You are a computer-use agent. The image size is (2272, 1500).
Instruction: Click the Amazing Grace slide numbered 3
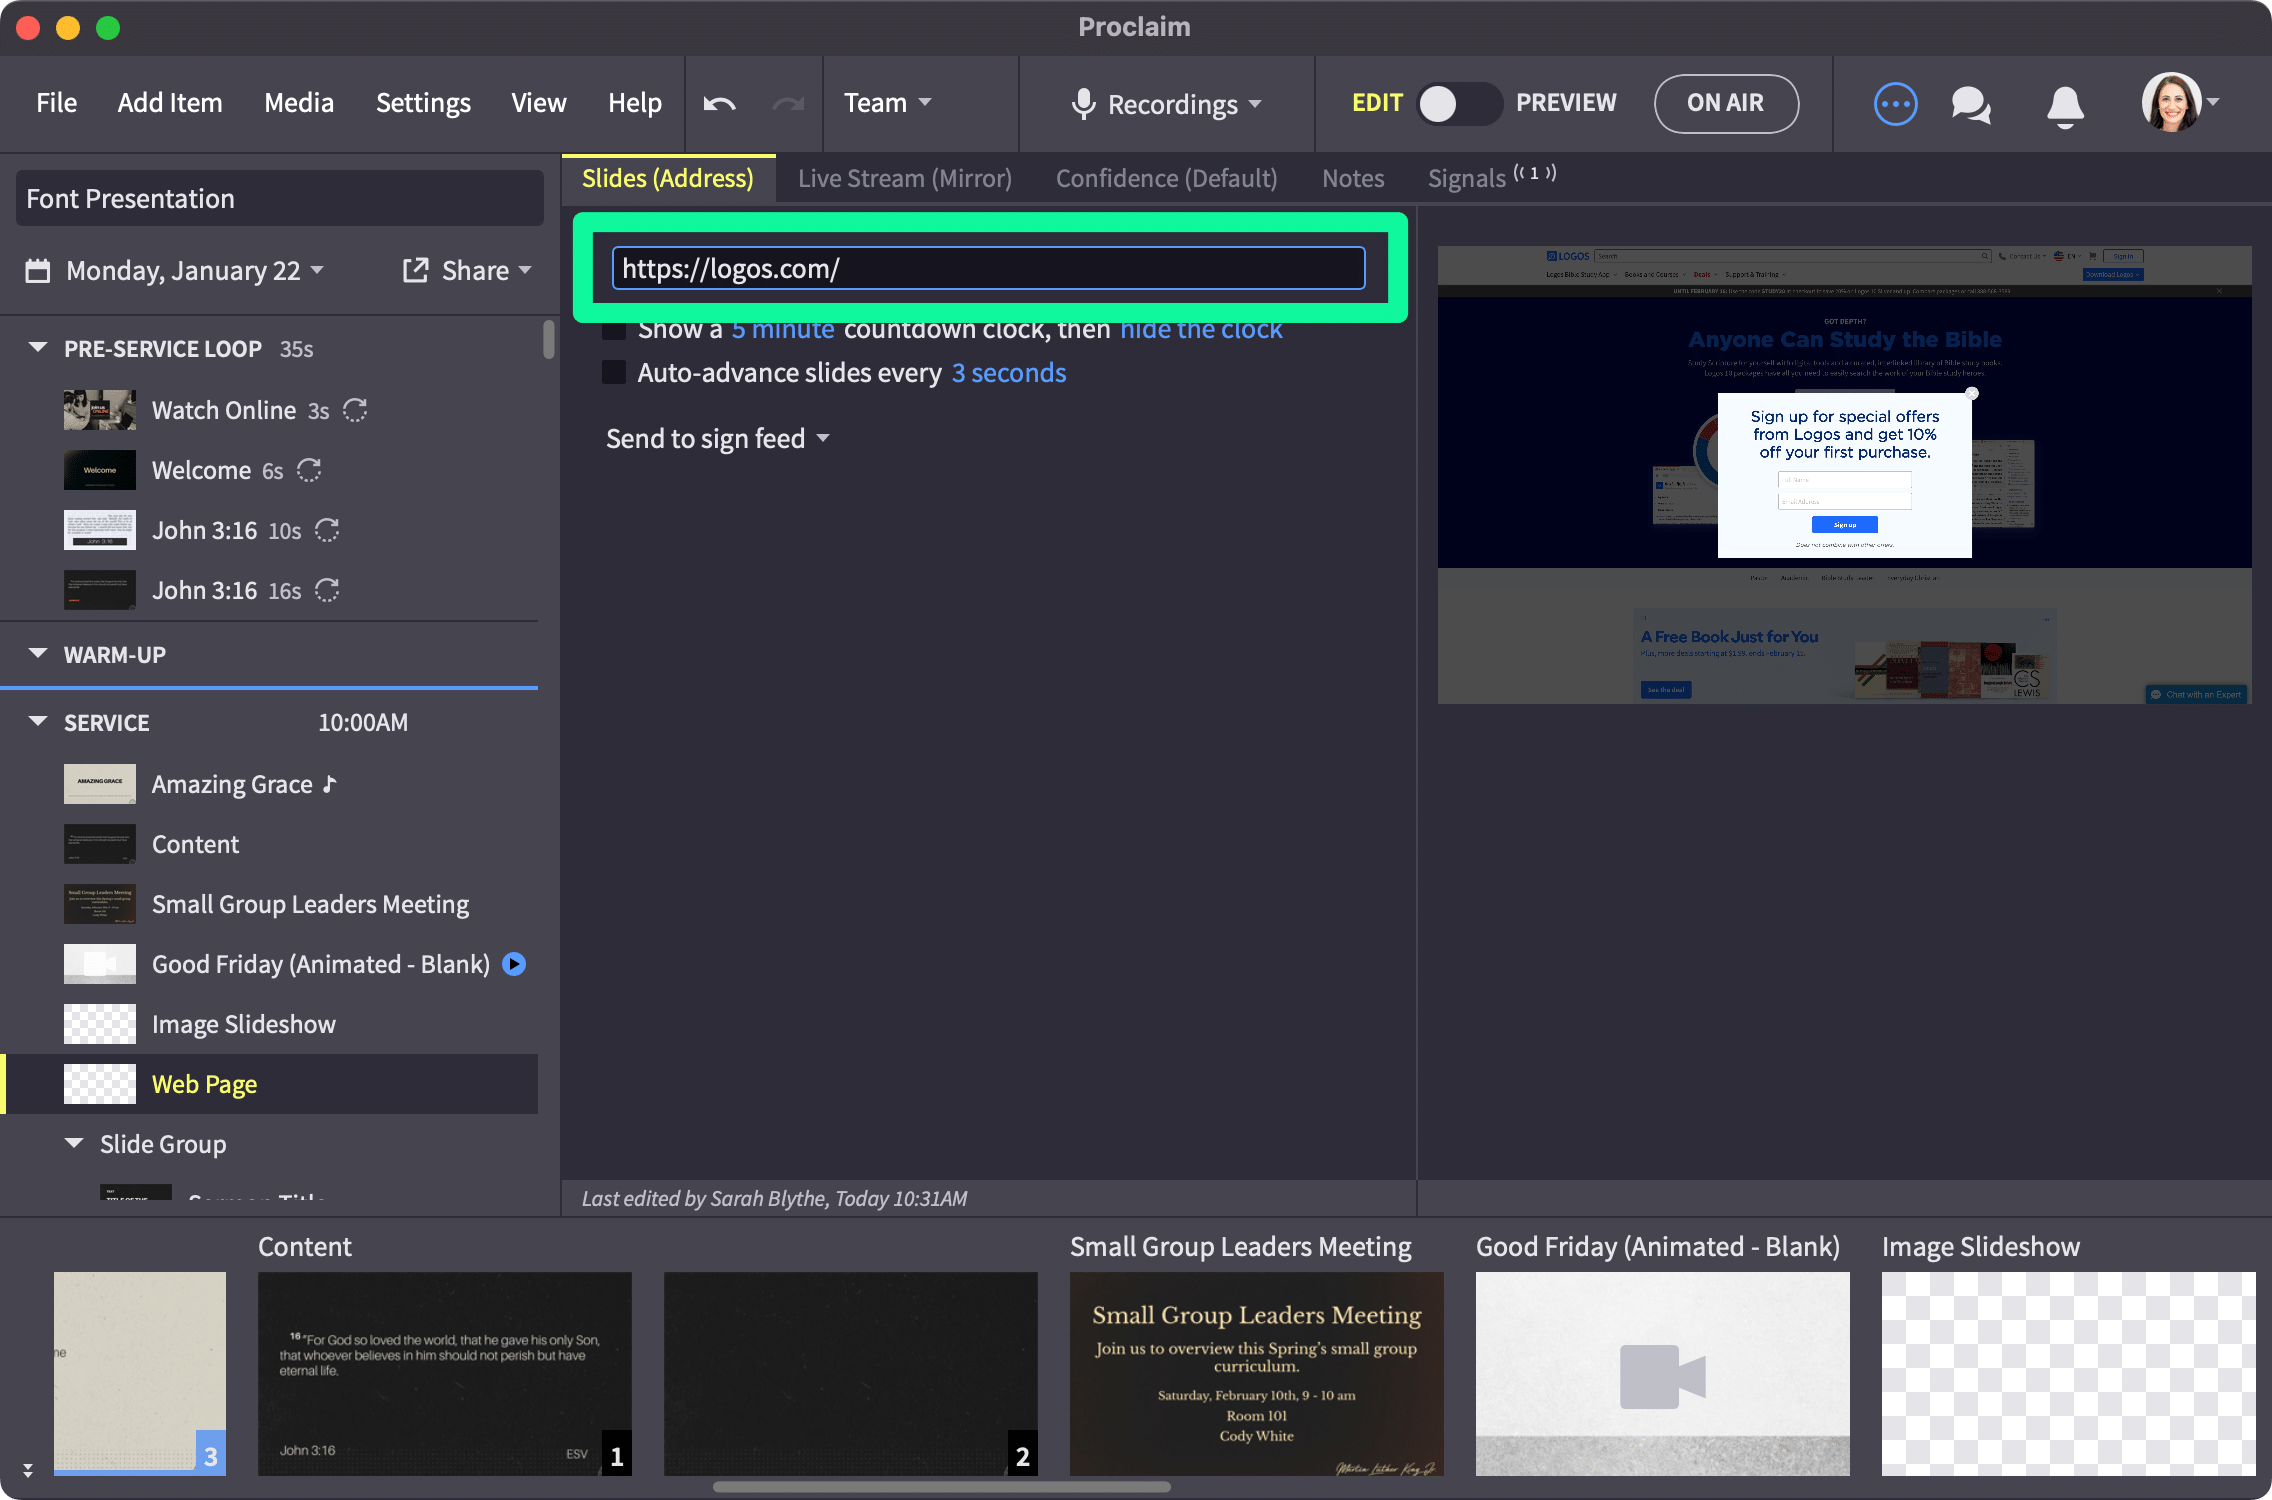click(x=140, y=1374)
